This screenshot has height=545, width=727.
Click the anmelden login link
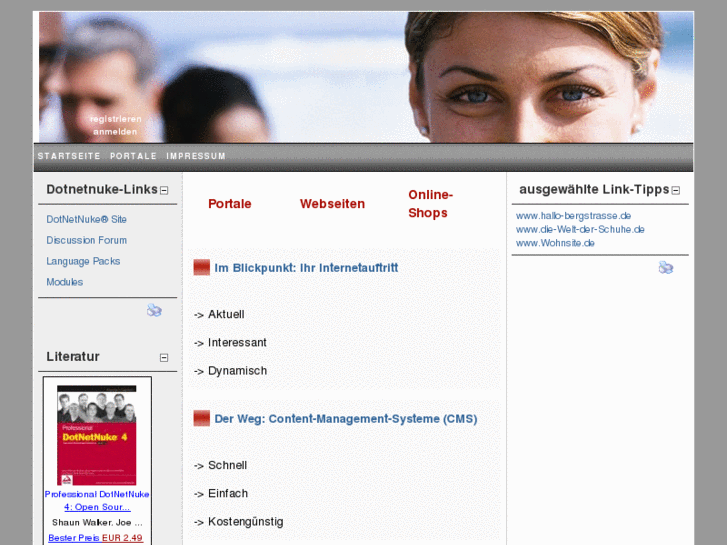(x=115, y=132)
